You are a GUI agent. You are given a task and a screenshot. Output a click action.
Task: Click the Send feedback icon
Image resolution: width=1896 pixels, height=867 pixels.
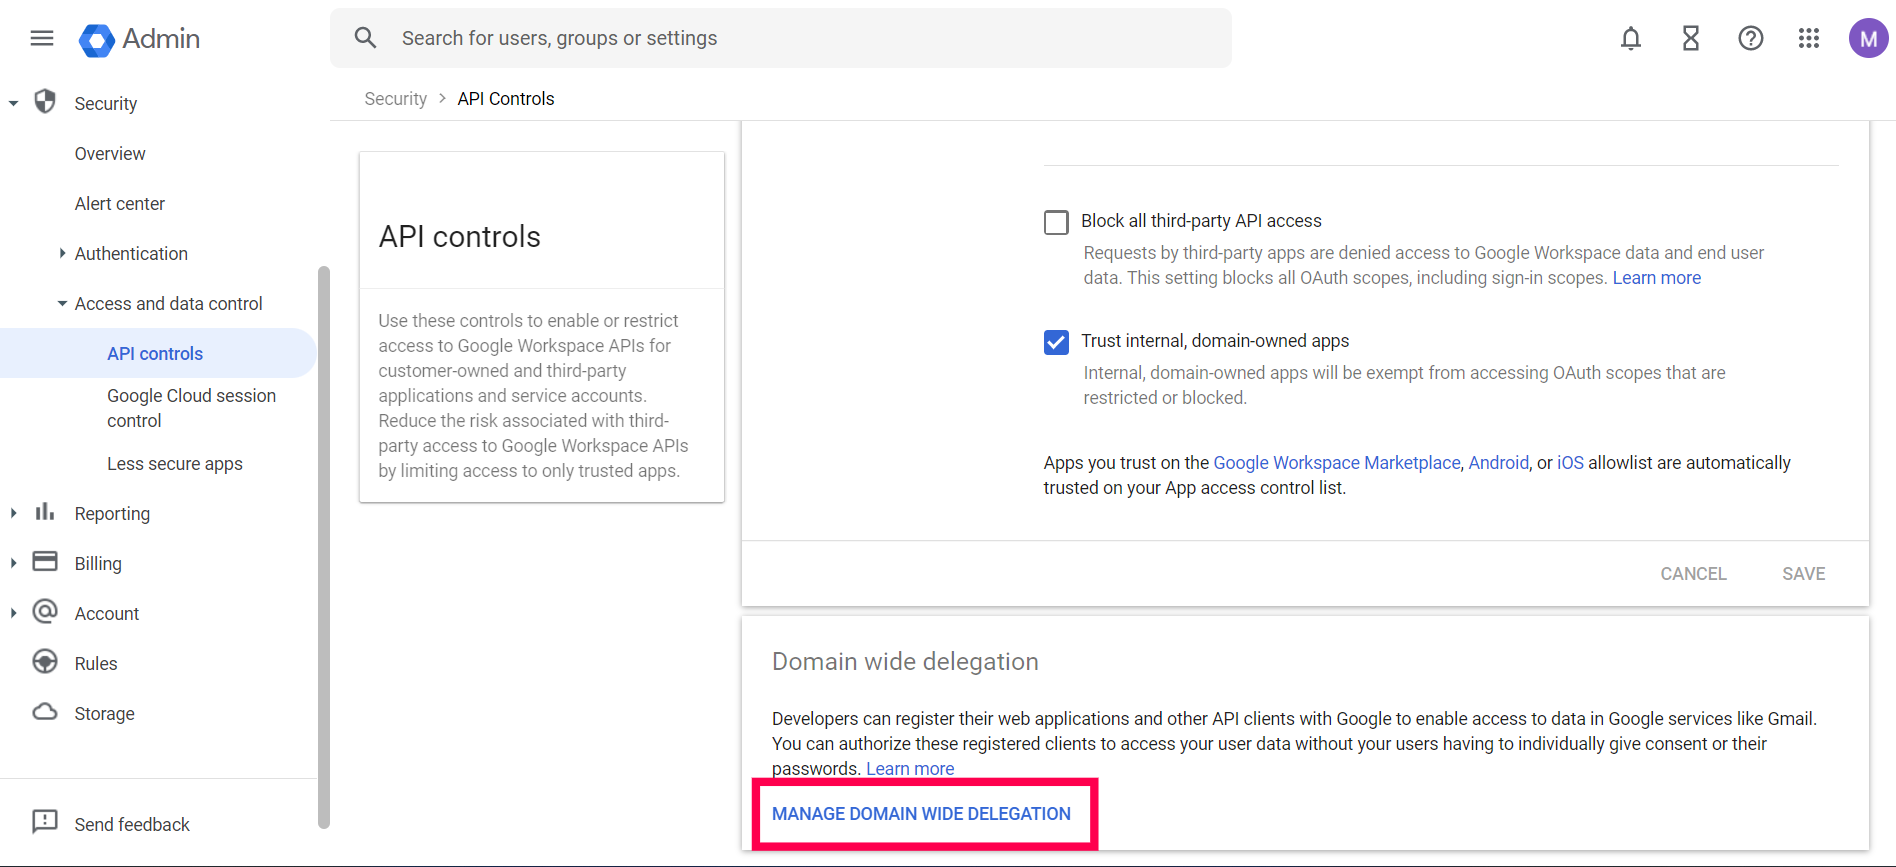(45, 822)
